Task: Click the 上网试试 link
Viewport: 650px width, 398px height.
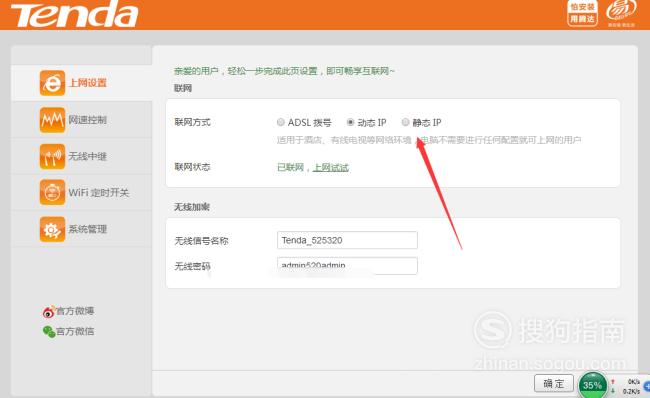Action: coord(331,167)
